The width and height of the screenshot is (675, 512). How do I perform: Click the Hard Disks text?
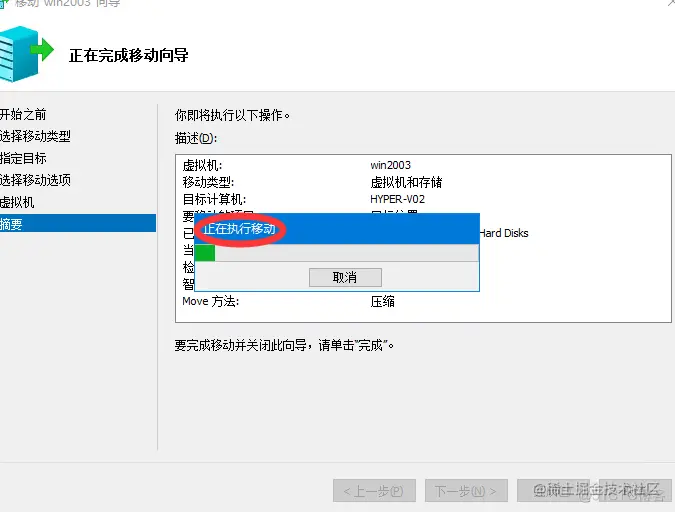coord(504,233)
